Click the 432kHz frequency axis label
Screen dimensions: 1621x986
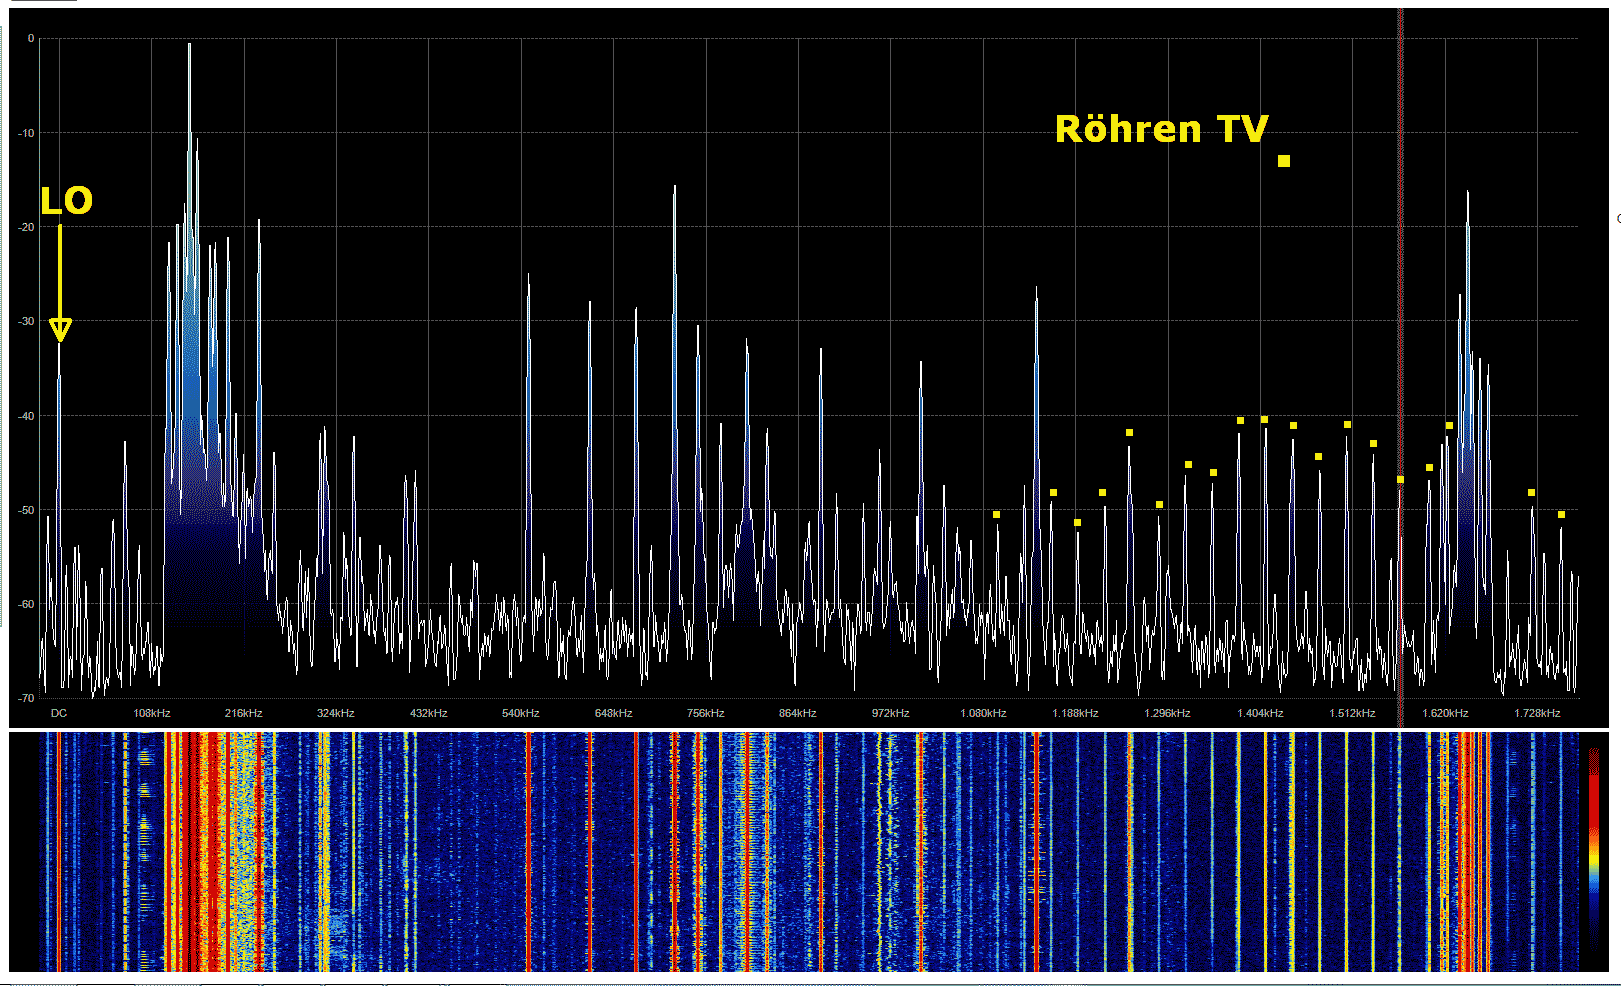(429, 713)
